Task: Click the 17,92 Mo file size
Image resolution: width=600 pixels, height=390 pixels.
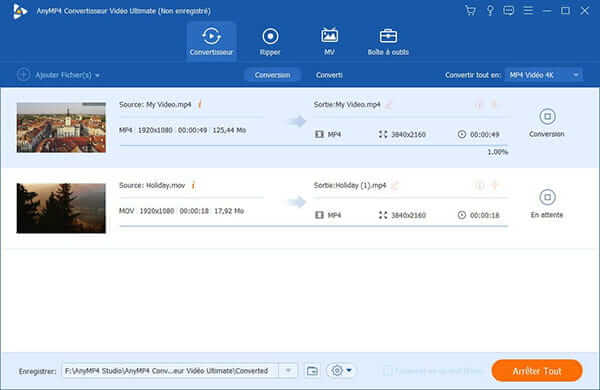Action: coord(229,211)
